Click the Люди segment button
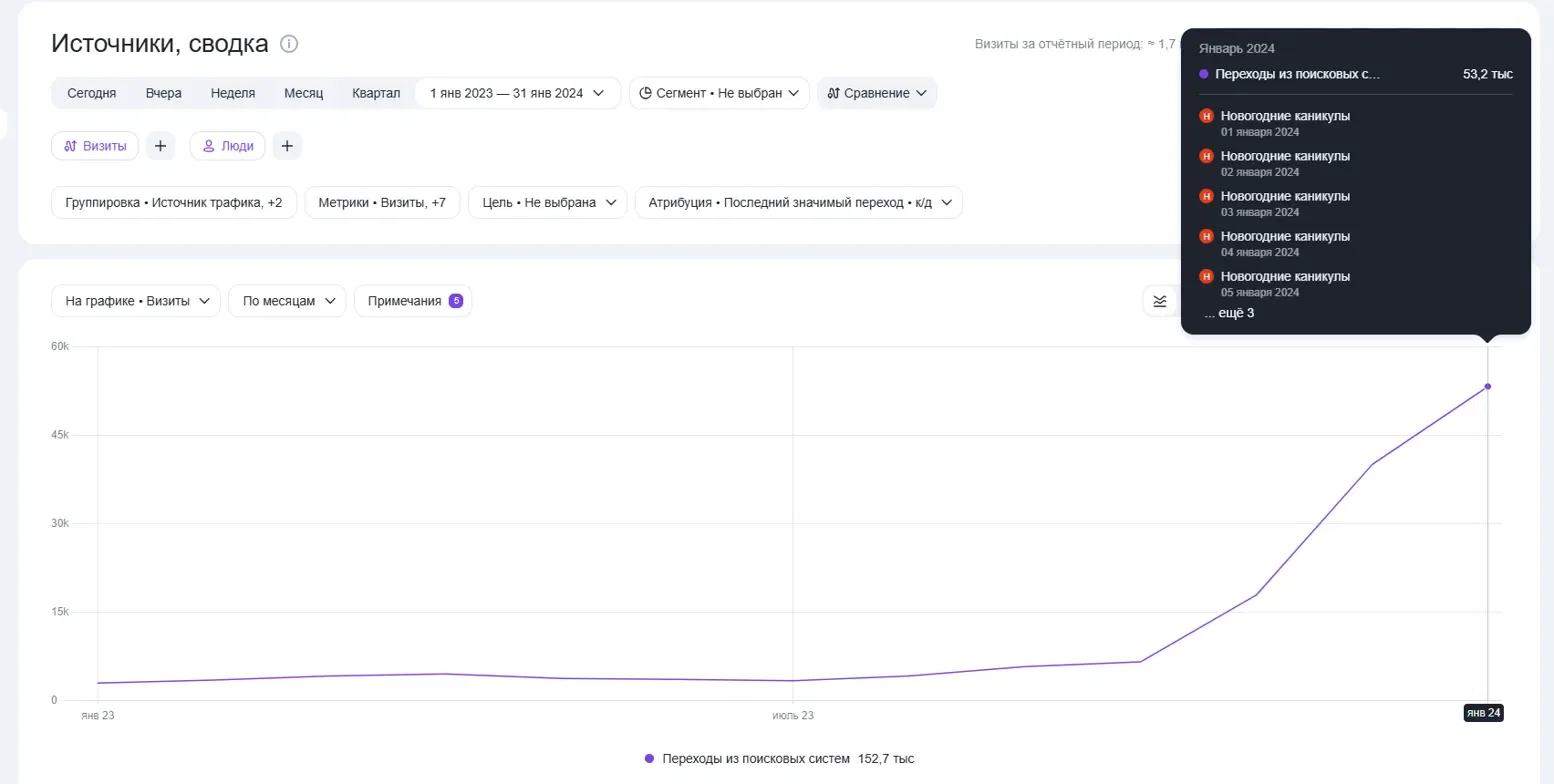Viewport: 1554px width, 784px height. point(228,146)
